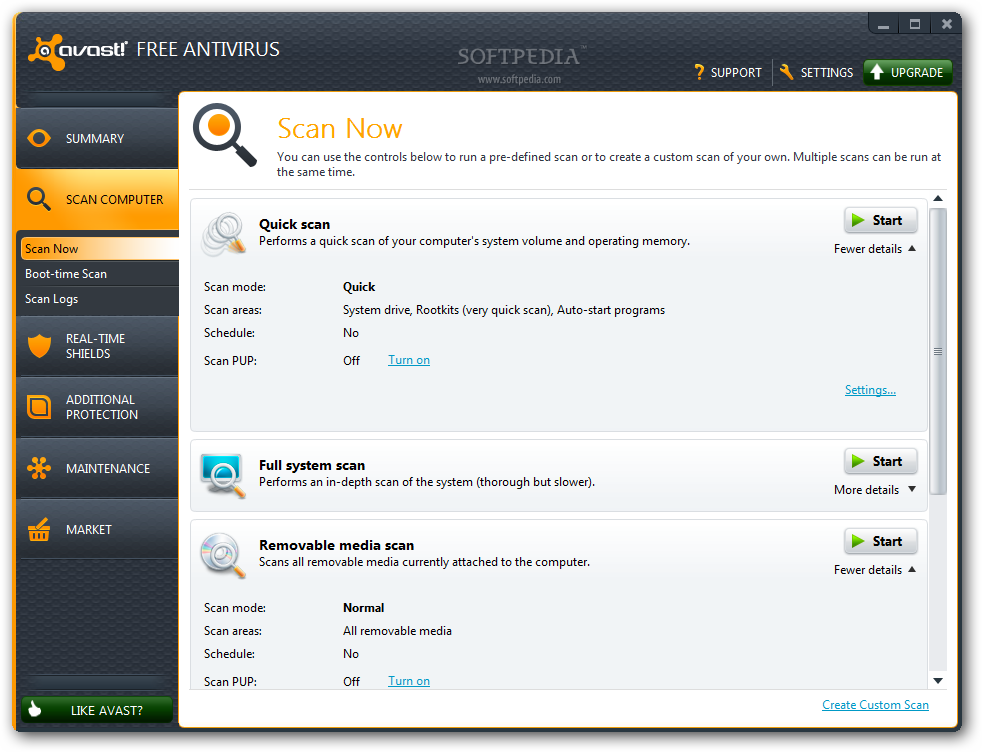Expand Full system scan More details

click(874, 490)
